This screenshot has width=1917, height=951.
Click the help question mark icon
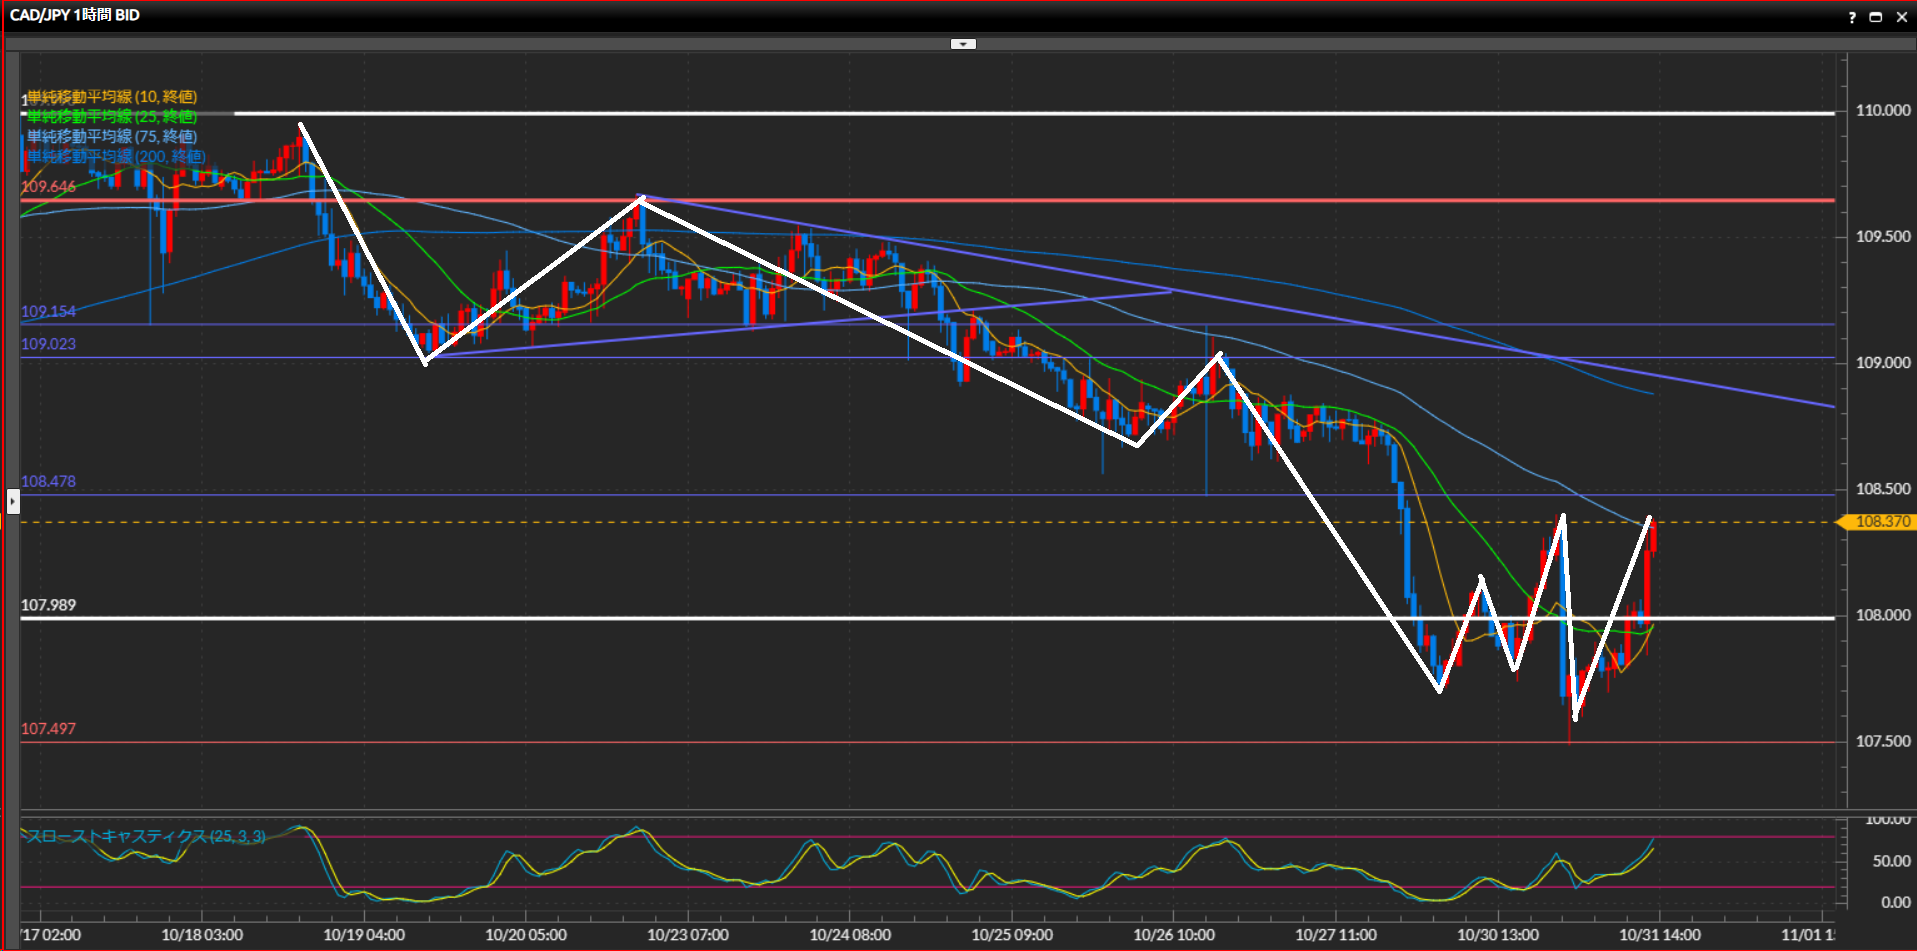(x=1852, y=17)
